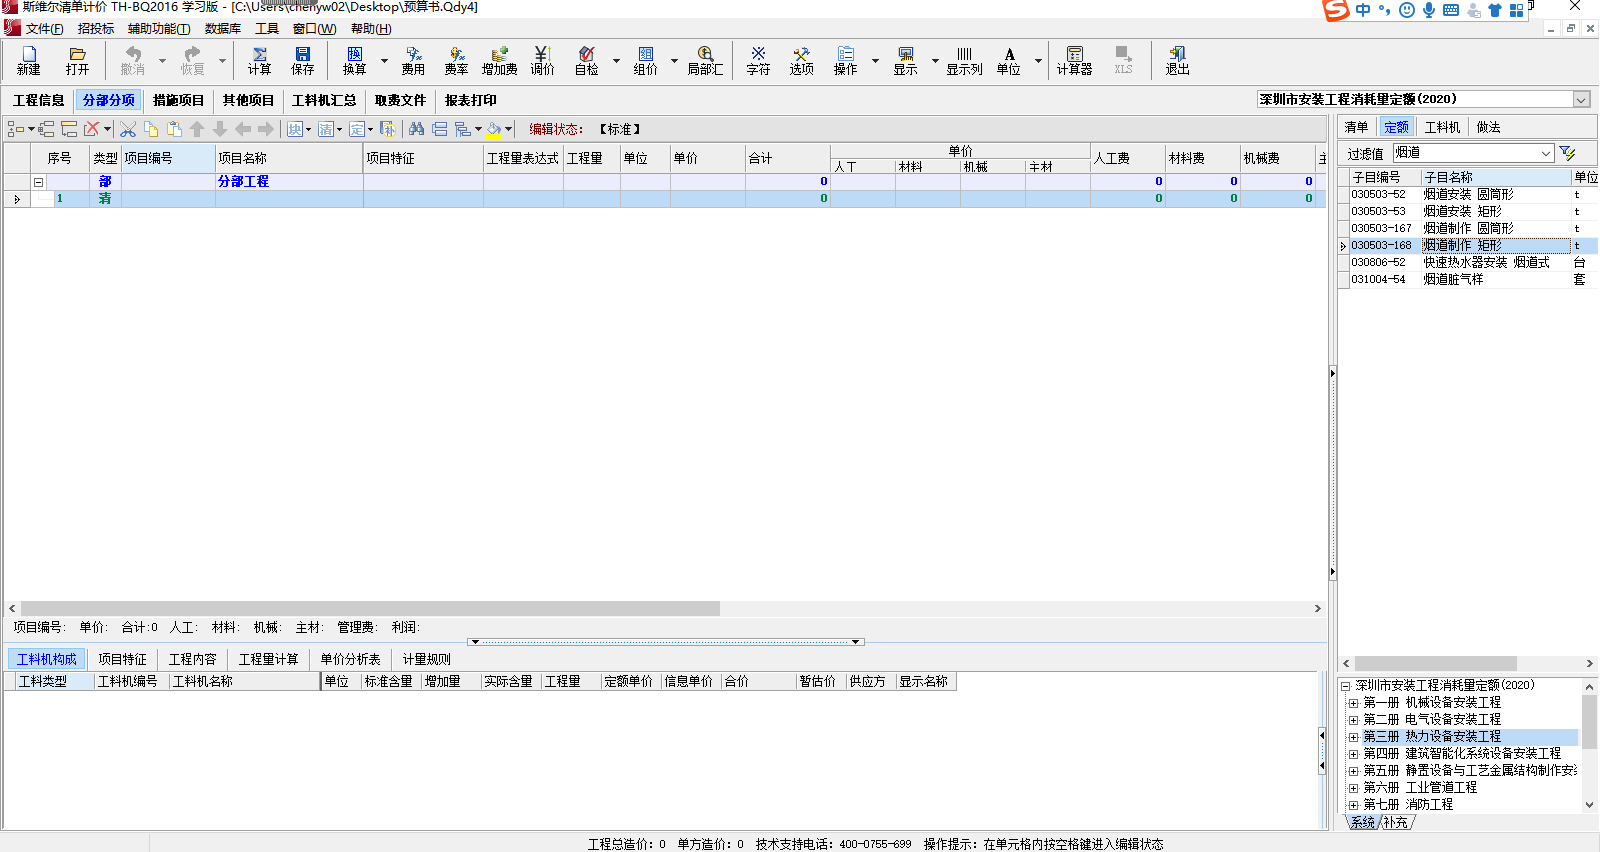This screenshot has width=1600, height=852.
Task: Save the project with the 保存 icon
Action: pos(303,61)
